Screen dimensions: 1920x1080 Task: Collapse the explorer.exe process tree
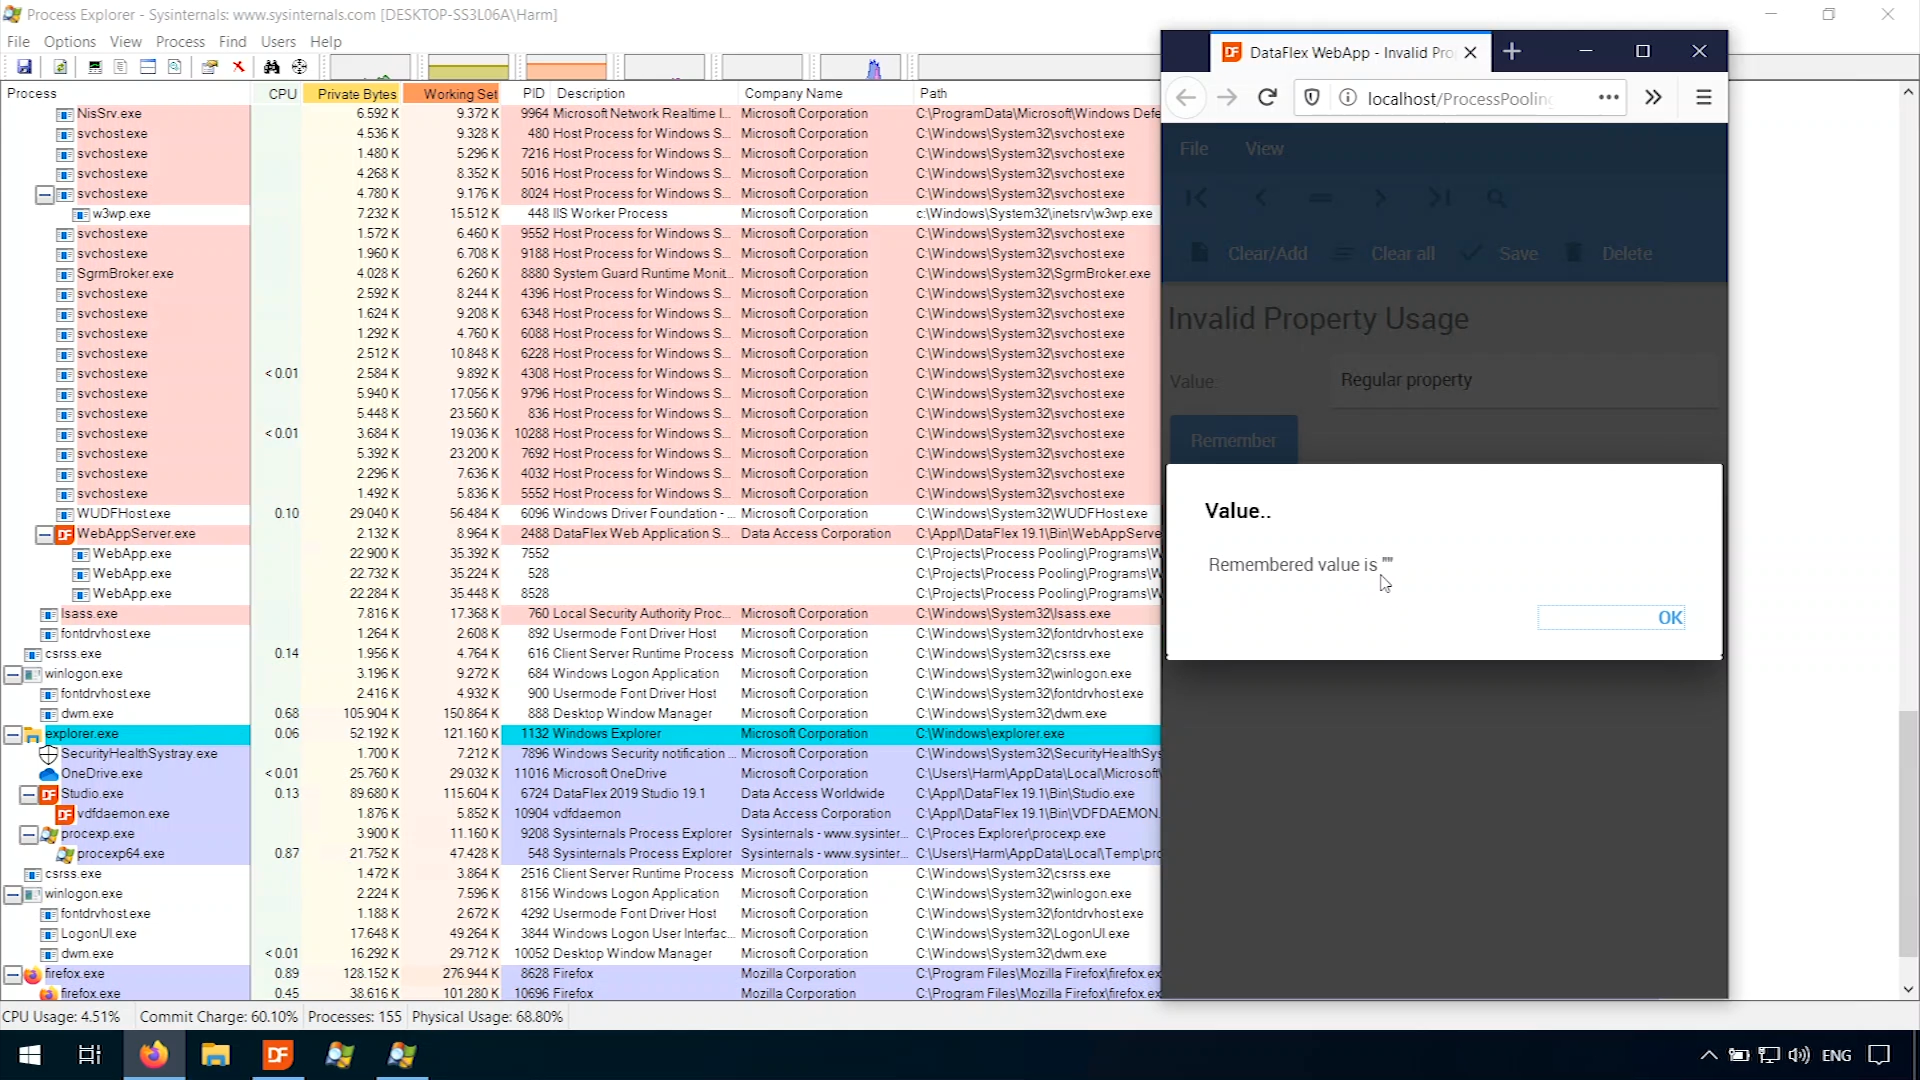(x=12, y=735)
